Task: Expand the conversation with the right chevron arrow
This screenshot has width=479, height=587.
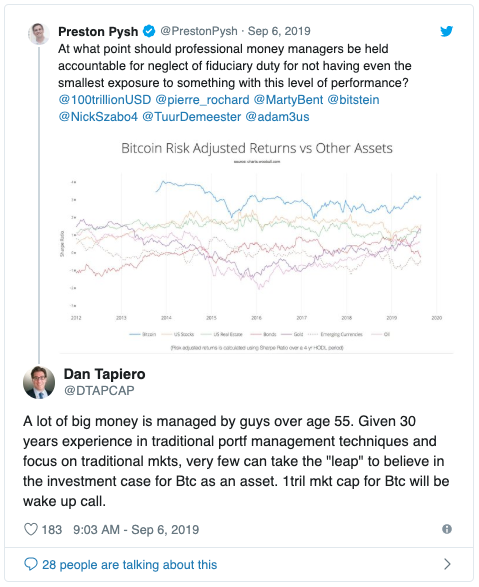Action: click(x=447, y=564)
